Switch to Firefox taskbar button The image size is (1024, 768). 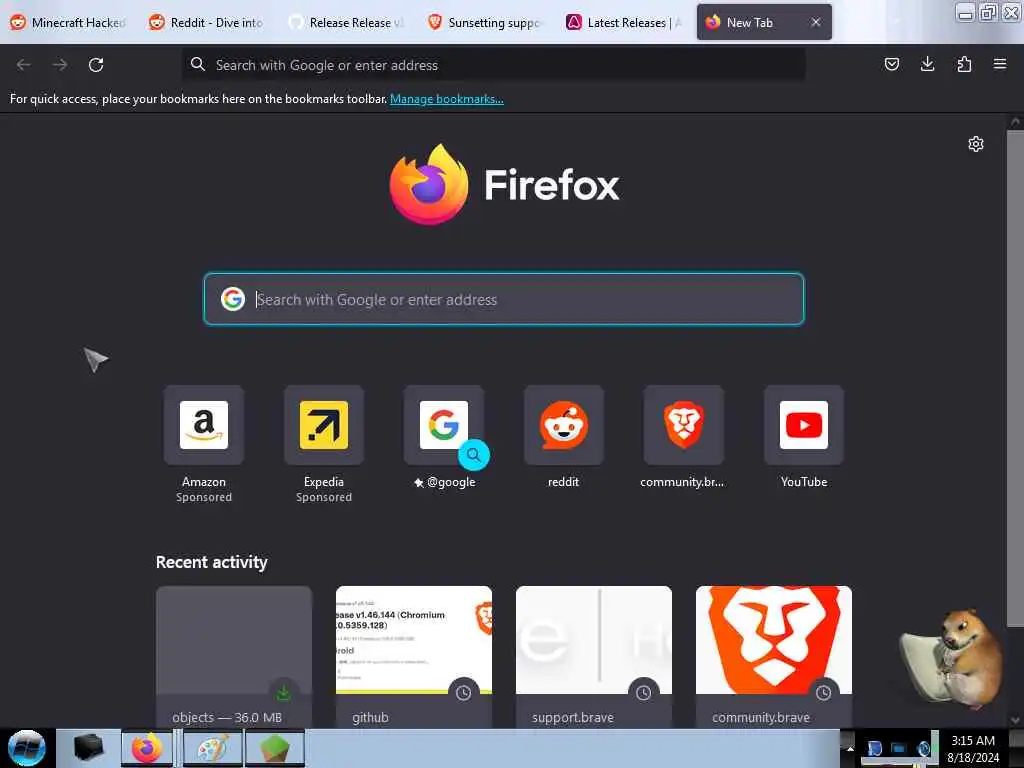point(147,748)
